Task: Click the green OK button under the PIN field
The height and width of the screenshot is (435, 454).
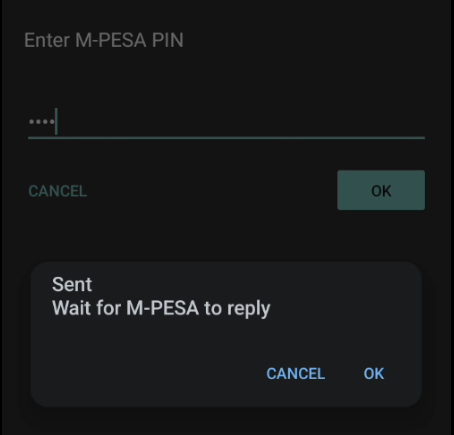Action: pos(381,190)
